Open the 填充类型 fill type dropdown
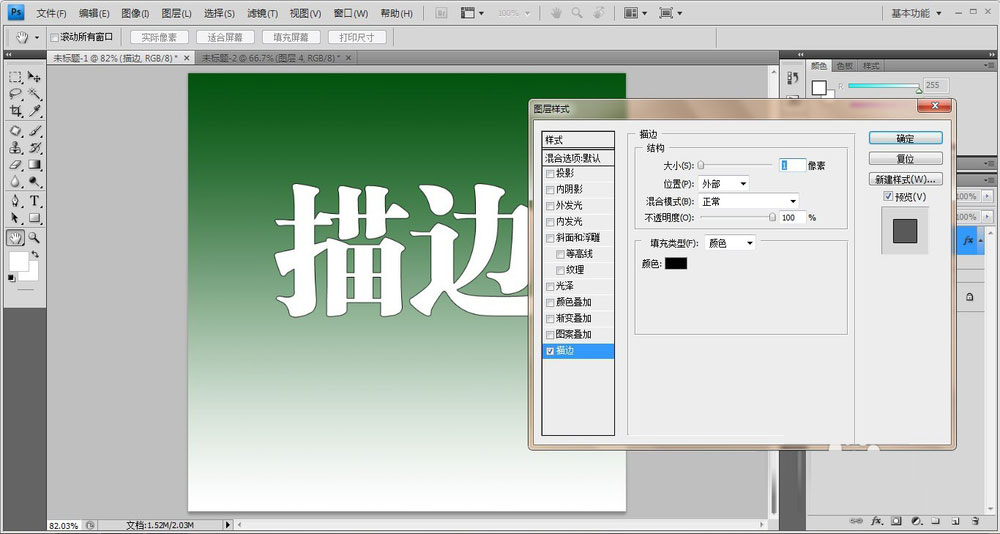1000x534 pixels. 730,243
